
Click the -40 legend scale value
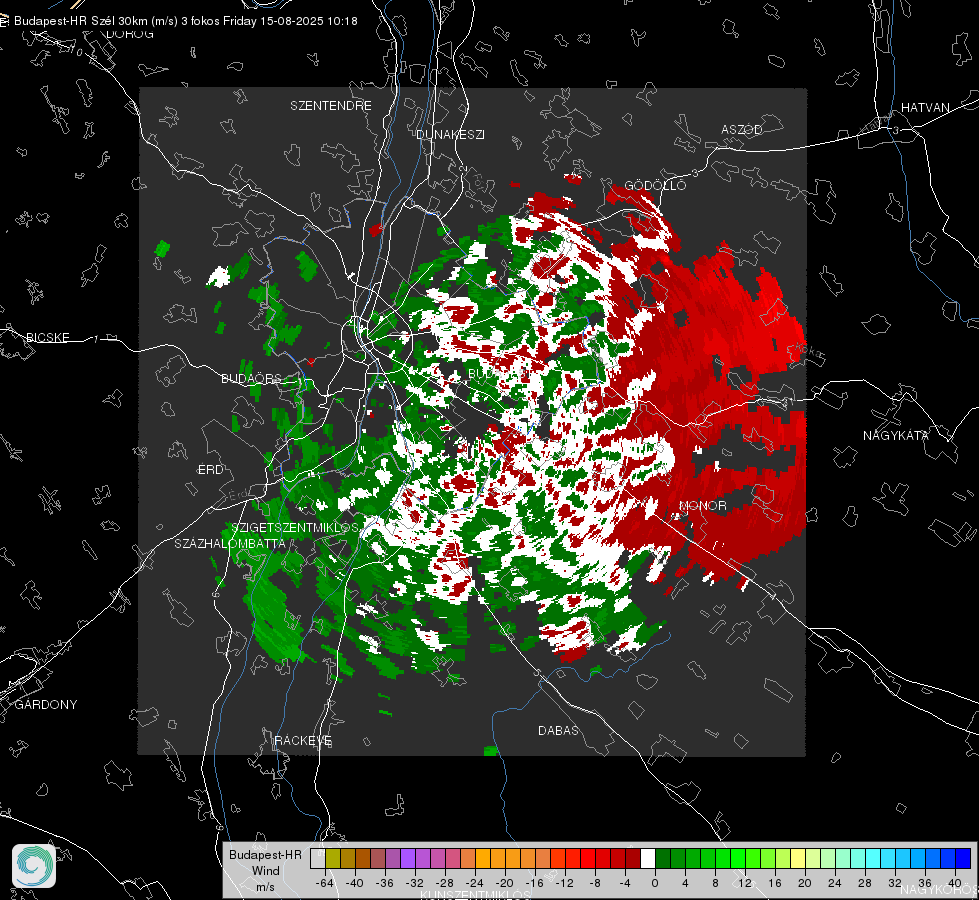pos(355,883)
